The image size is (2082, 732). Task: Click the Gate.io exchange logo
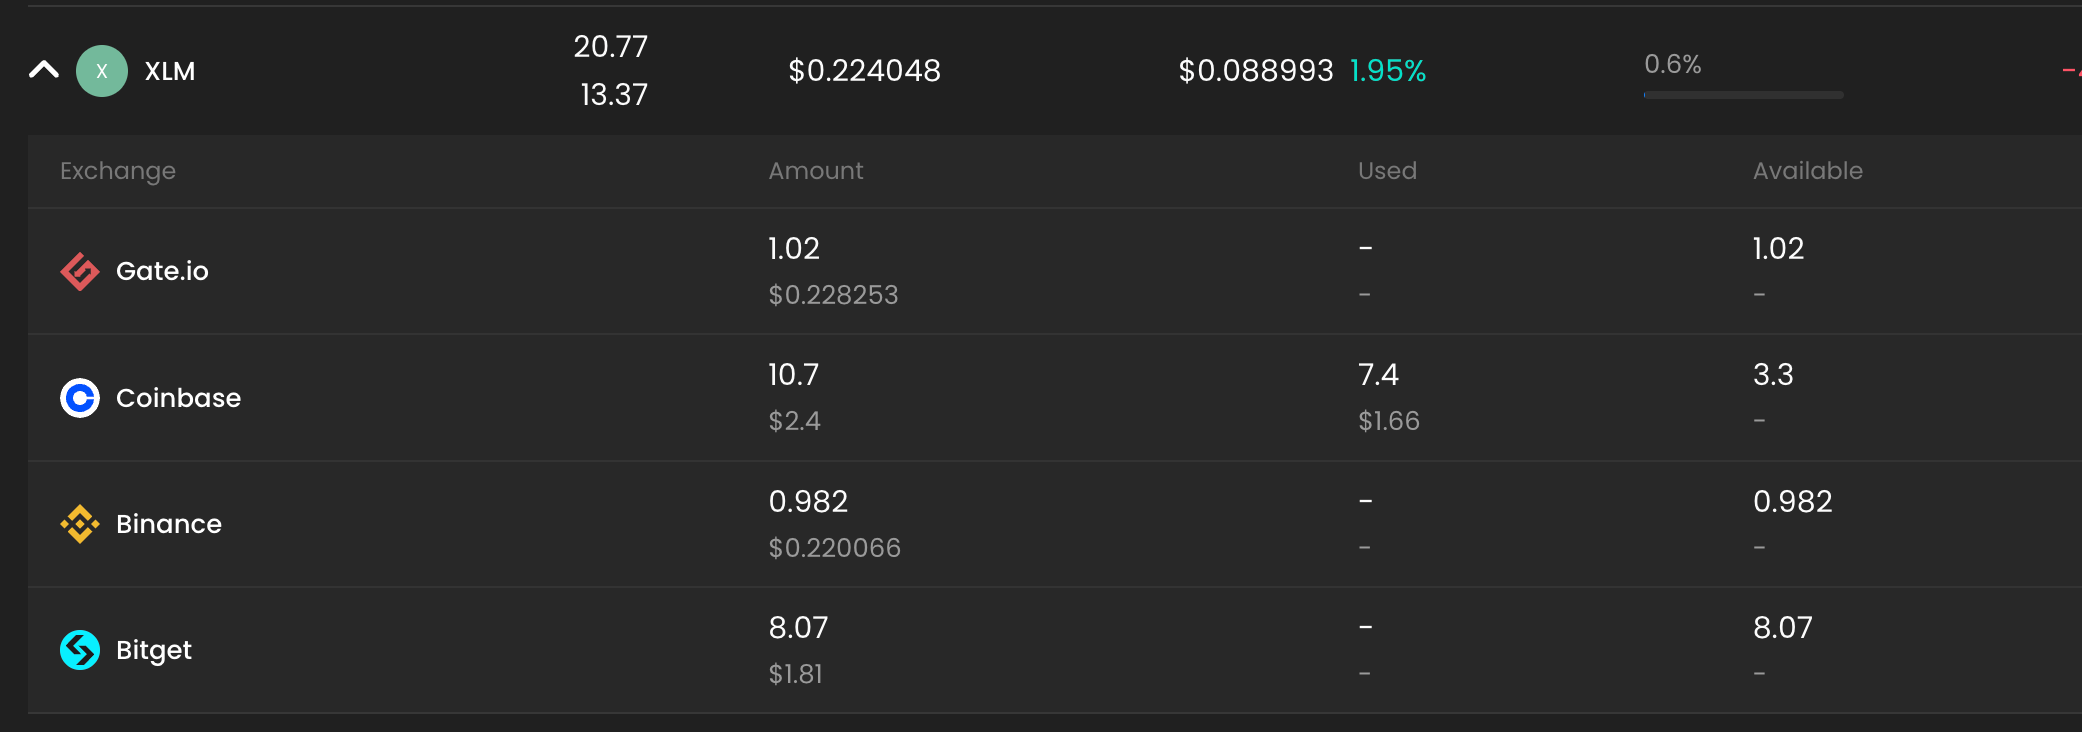click(80, 271)
